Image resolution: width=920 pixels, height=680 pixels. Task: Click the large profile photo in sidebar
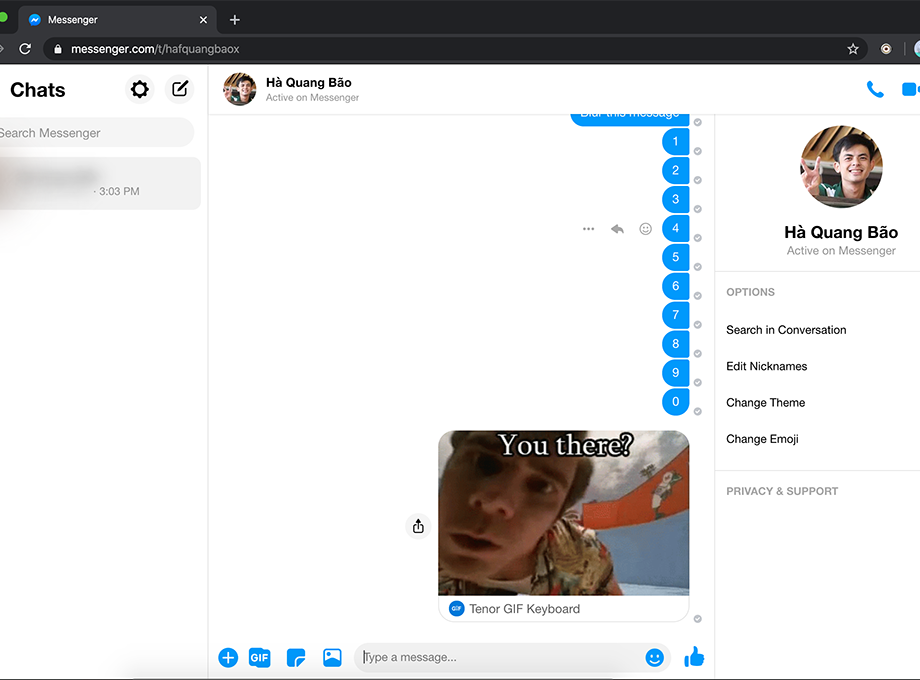click(x=841, y=167)
